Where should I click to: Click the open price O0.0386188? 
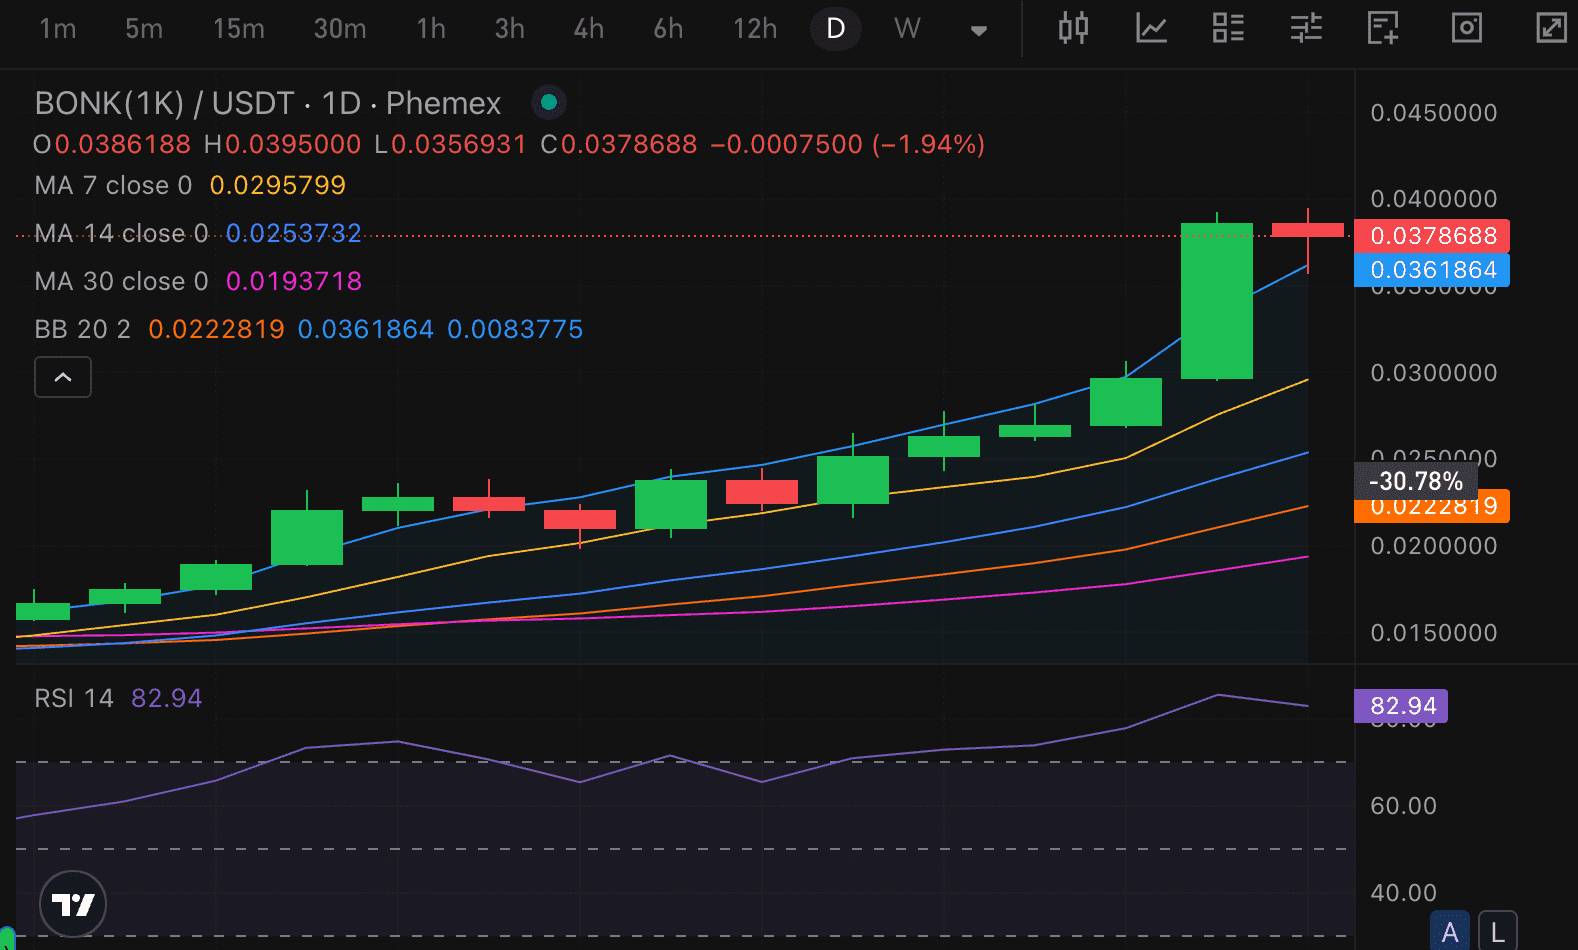click(x=112, y=144)
